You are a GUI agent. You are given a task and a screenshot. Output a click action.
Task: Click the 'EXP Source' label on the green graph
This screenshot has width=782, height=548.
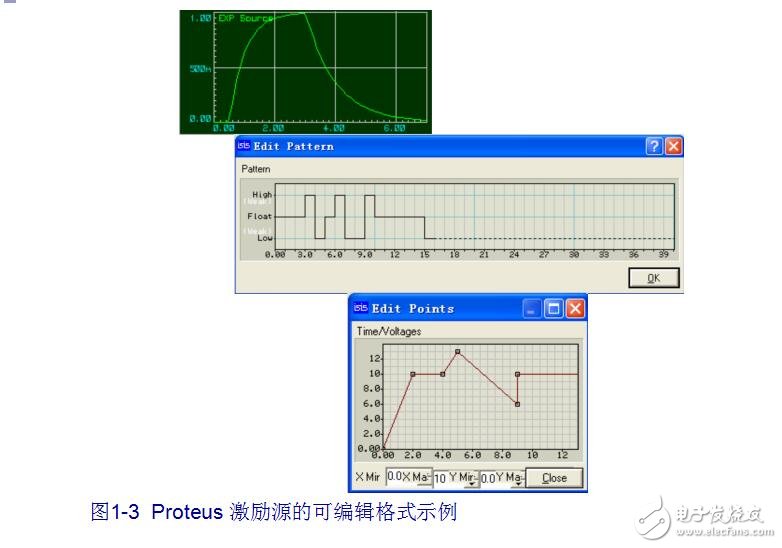tap(245, 18)
